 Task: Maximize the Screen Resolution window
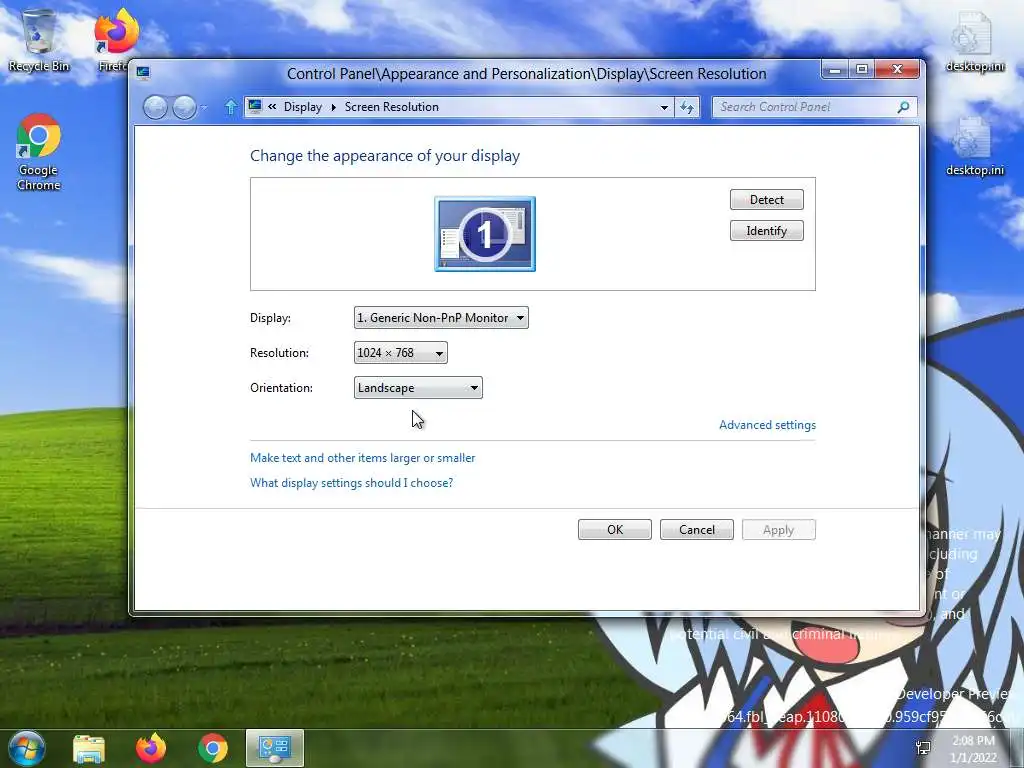pos(862,69)
